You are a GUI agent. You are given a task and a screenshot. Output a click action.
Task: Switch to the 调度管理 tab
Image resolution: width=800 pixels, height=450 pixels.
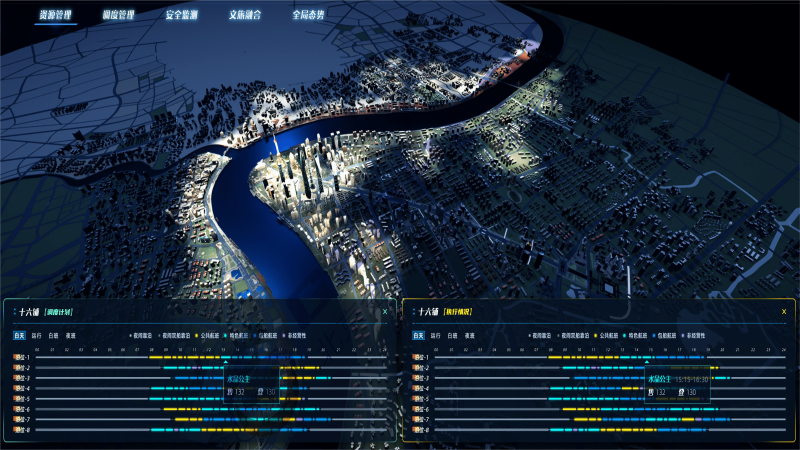118,16
